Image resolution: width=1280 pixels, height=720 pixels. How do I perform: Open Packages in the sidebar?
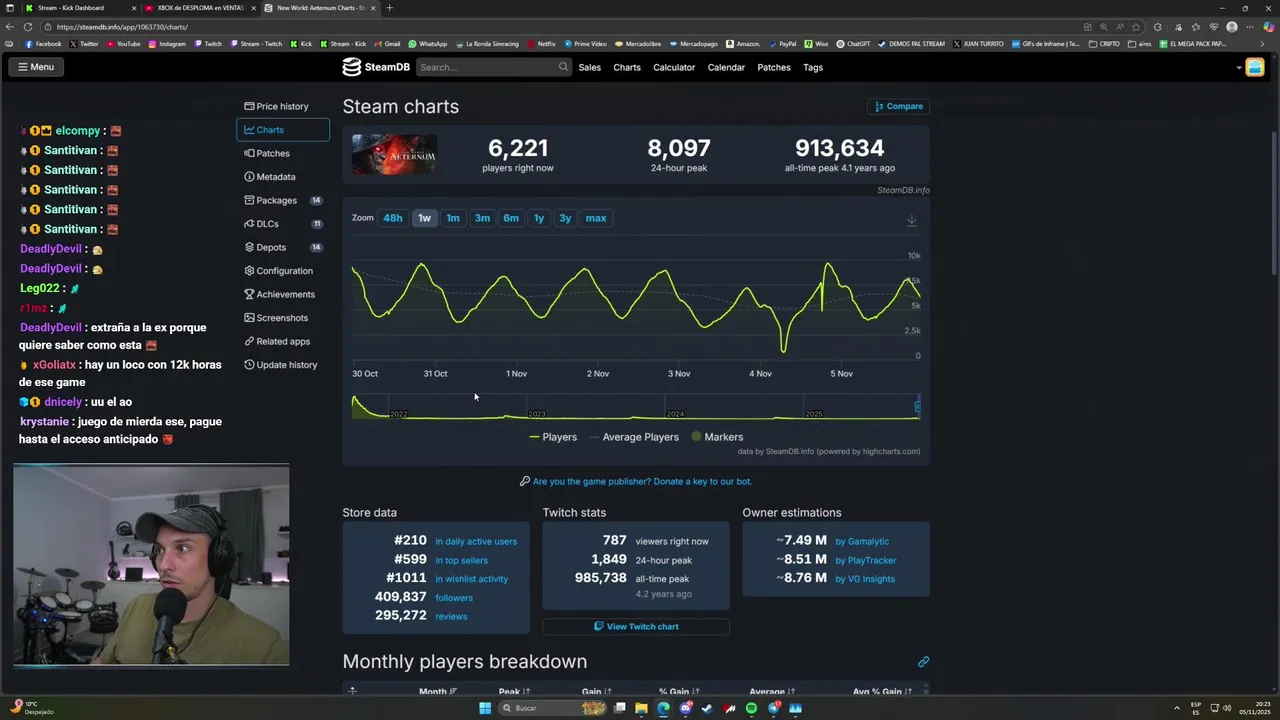[x=283, y=200]
